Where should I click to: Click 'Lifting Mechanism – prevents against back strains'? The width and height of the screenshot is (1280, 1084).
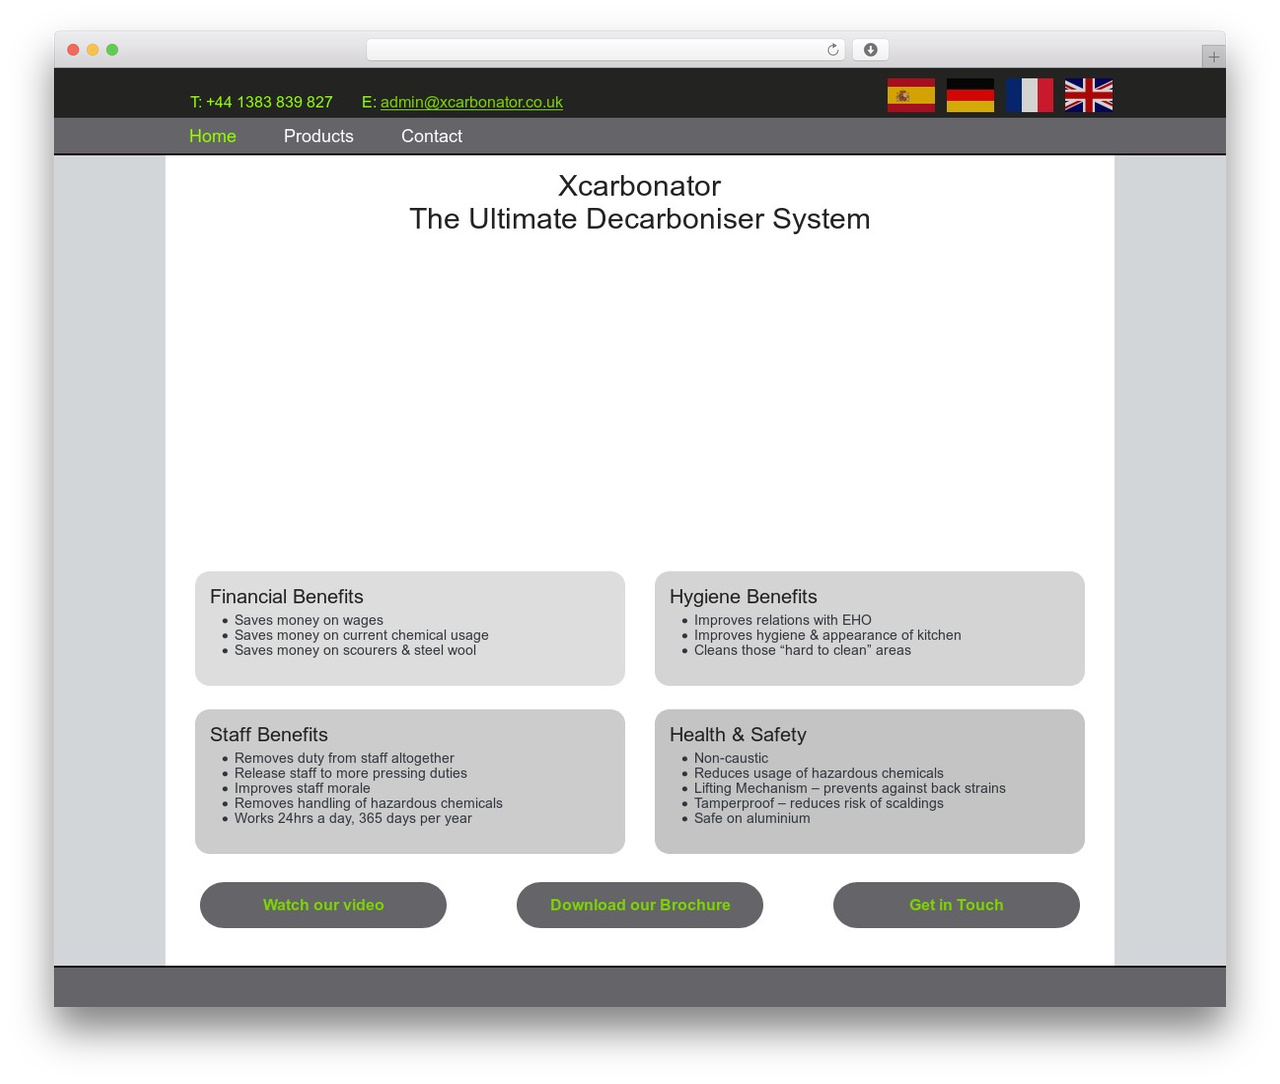pyautogui.click(x=850, y=788)
